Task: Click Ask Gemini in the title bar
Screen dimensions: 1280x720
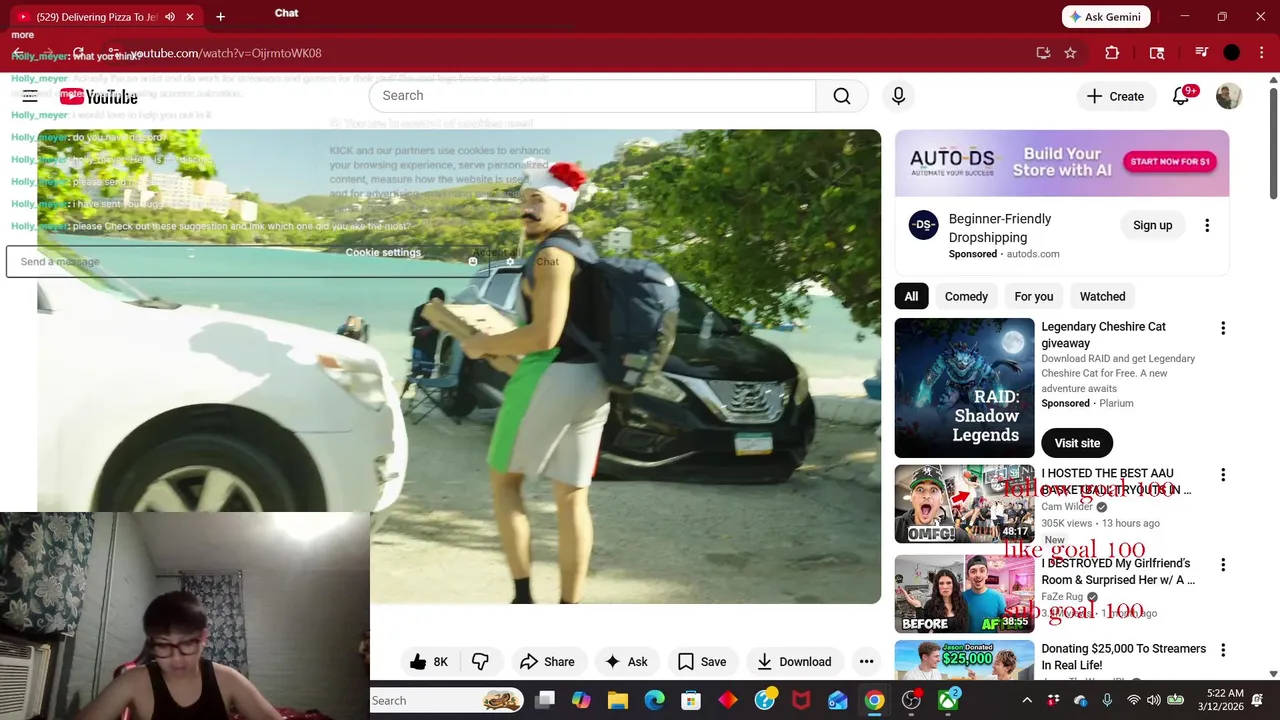Action: (x=1106, y=17)
